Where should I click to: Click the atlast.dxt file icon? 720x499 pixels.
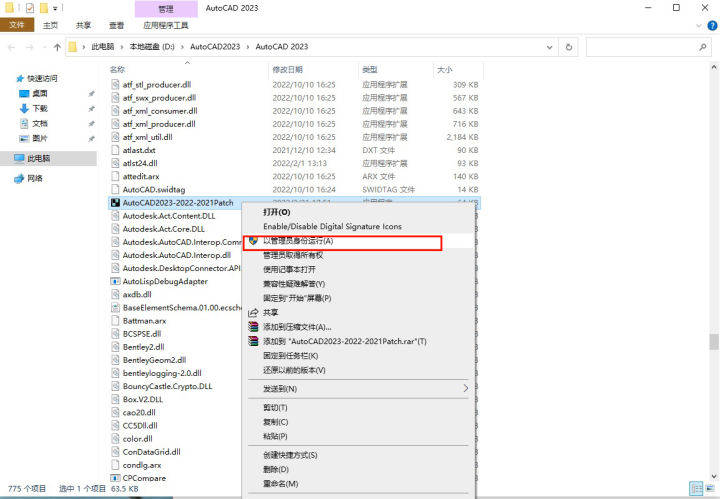click(115, 150)
